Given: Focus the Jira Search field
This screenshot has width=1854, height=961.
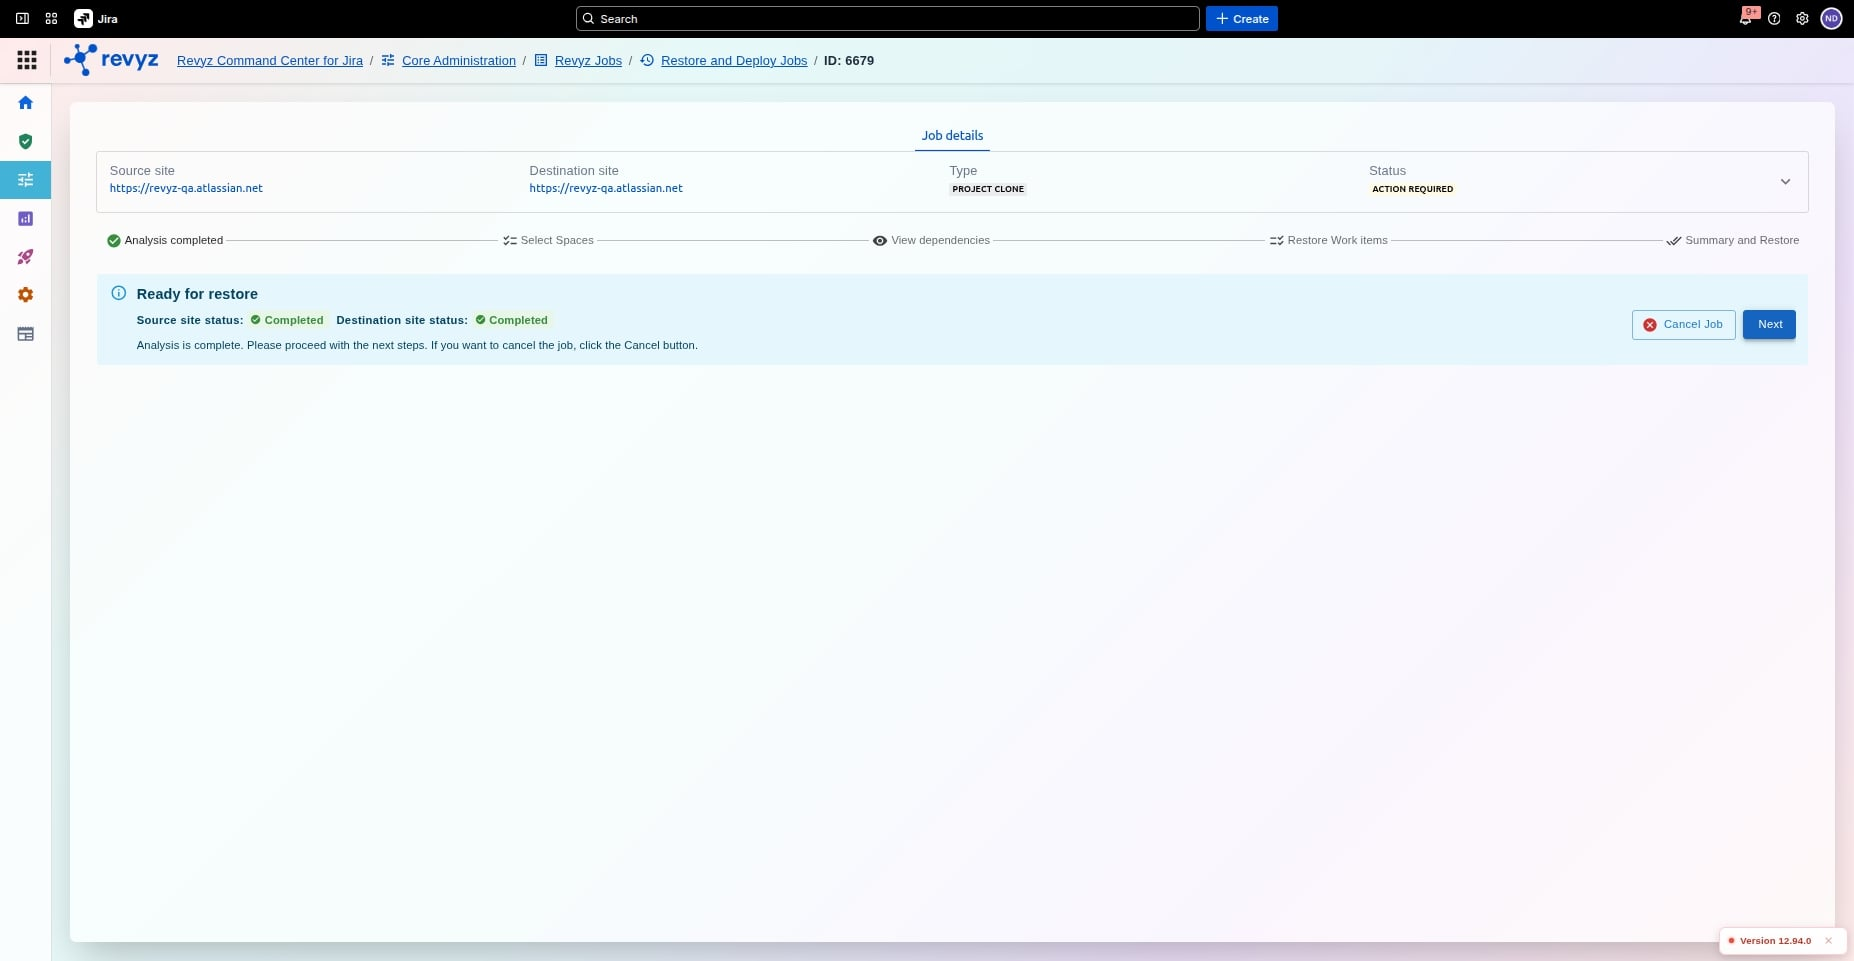Looking at the screenshot, I should [888, 19].
